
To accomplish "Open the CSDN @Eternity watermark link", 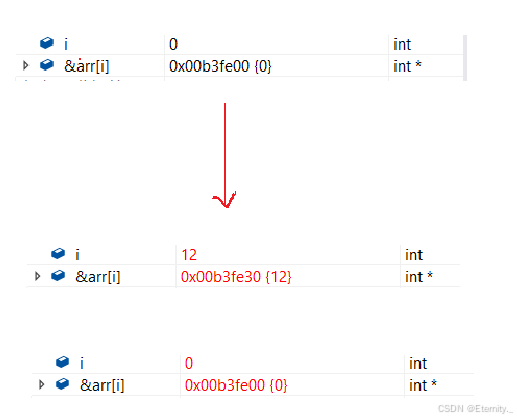I will click(475, 409).
